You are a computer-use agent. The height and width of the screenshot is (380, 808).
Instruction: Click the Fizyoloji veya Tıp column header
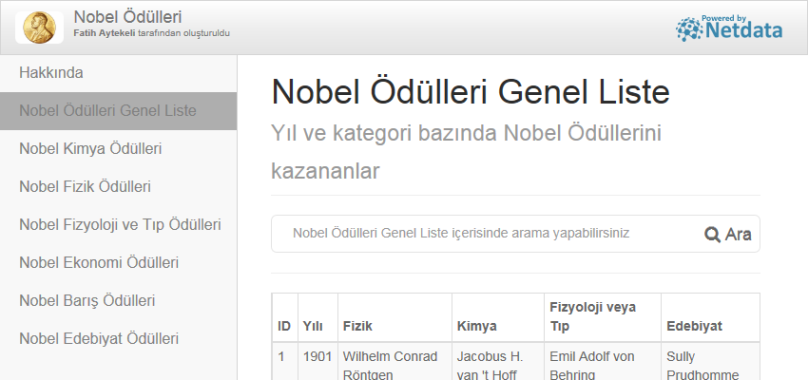pos(602,317)
